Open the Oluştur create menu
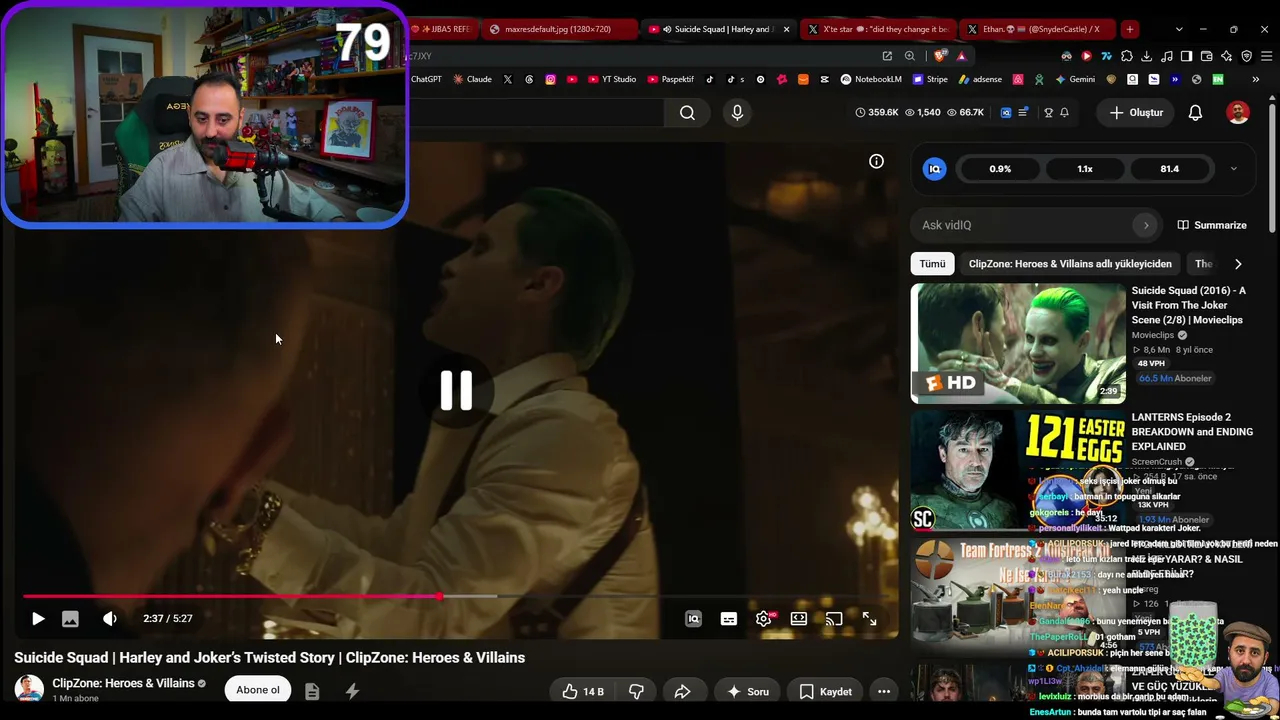This screenshot has height=720, width=1280. [x=1136, y=113]
